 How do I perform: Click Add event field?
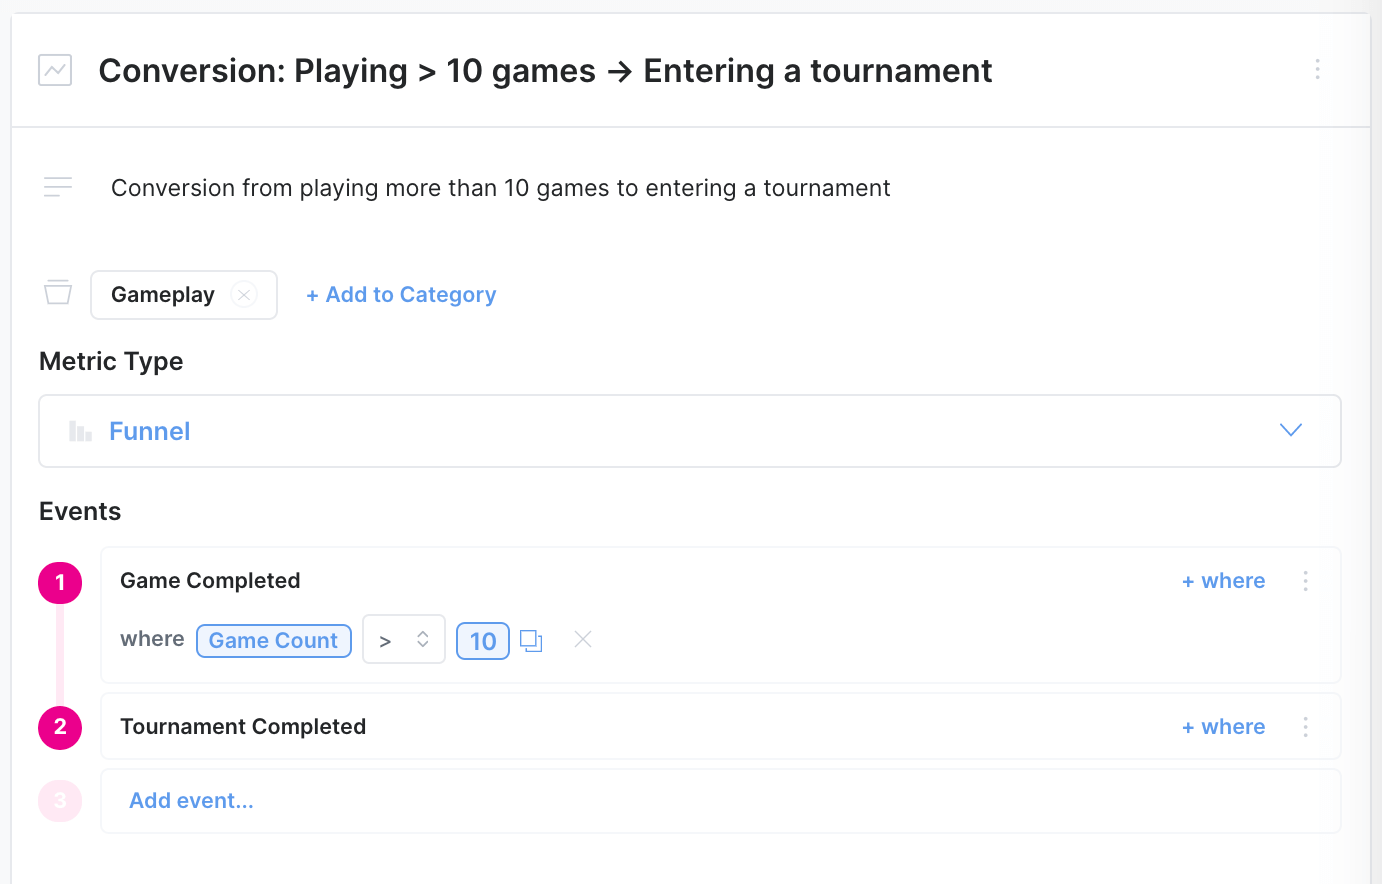pos(191,801)
